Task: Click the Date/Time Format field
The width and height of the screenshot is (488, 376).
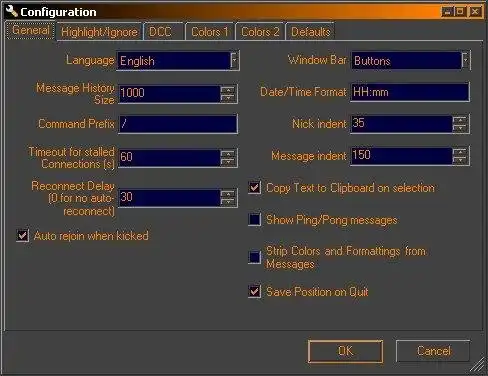Action: tap(410, 92)
